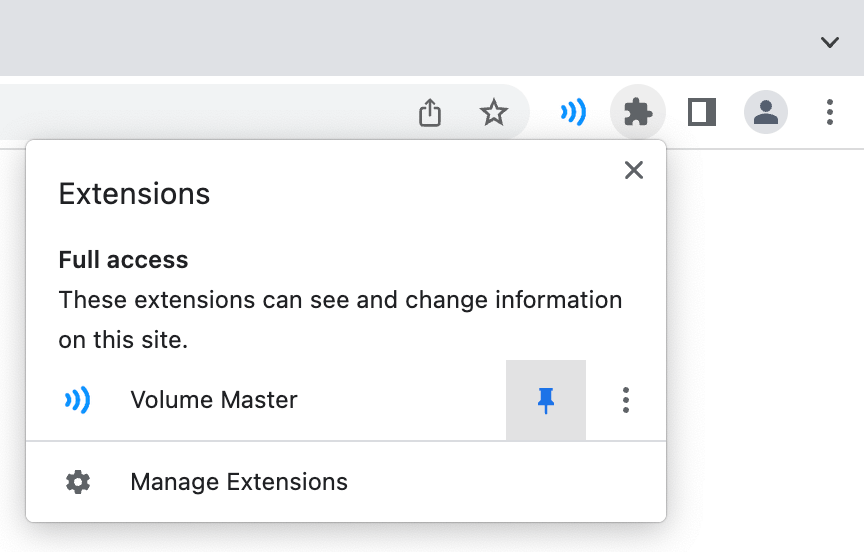Click the gear icon beside Manage Extensions
This screenshot has width=864, height=552.
pos(78,482)
